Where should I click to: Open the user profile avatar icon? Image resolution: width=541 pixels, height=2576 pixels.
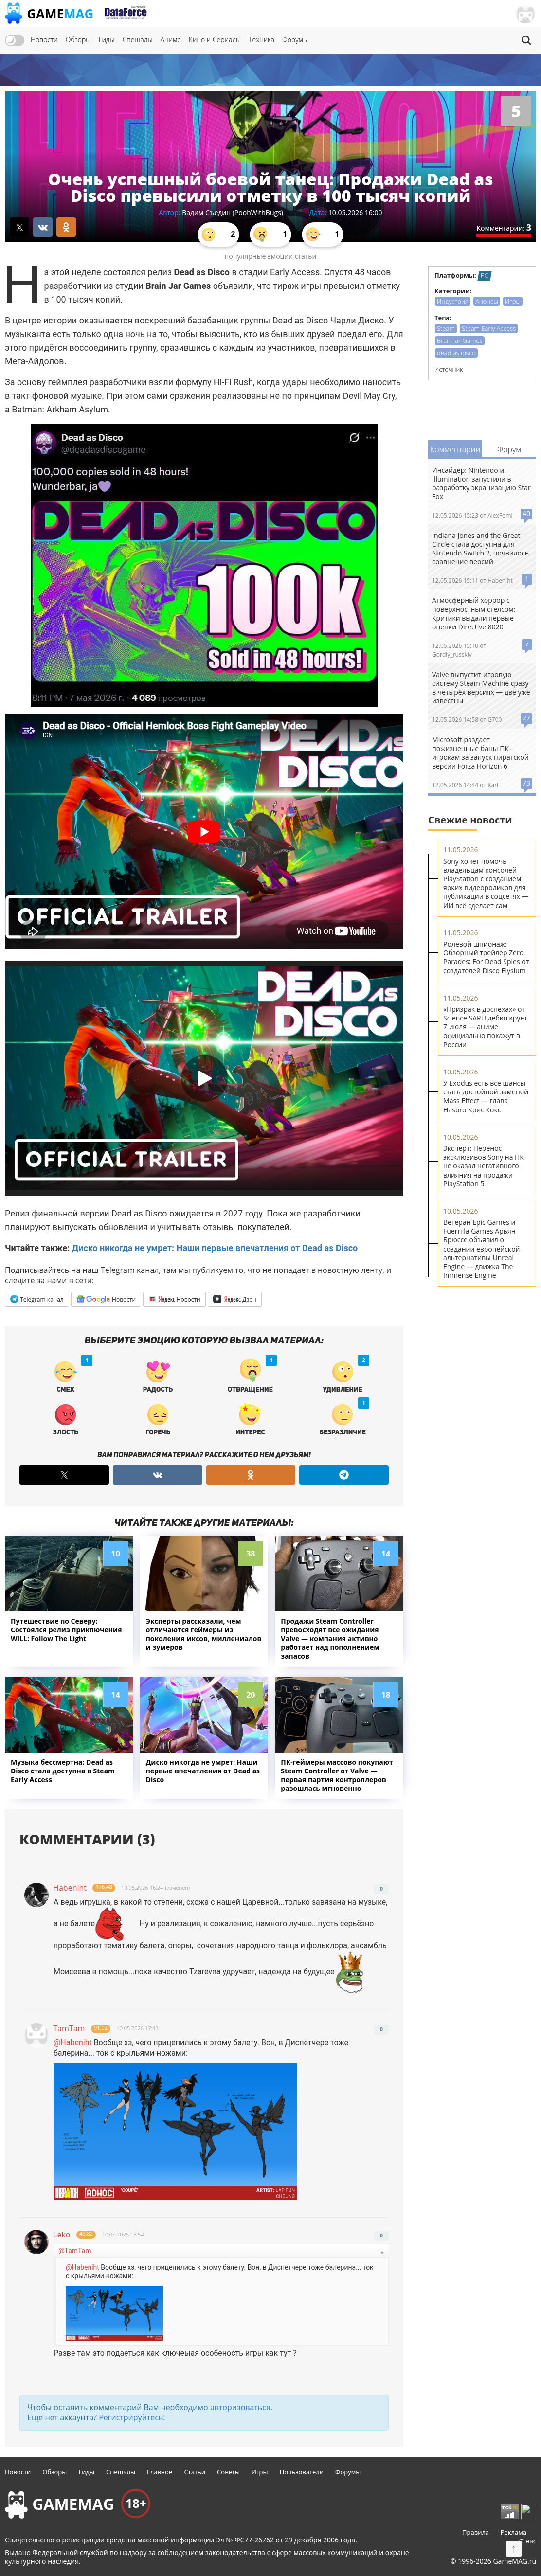tap(525, 14)
